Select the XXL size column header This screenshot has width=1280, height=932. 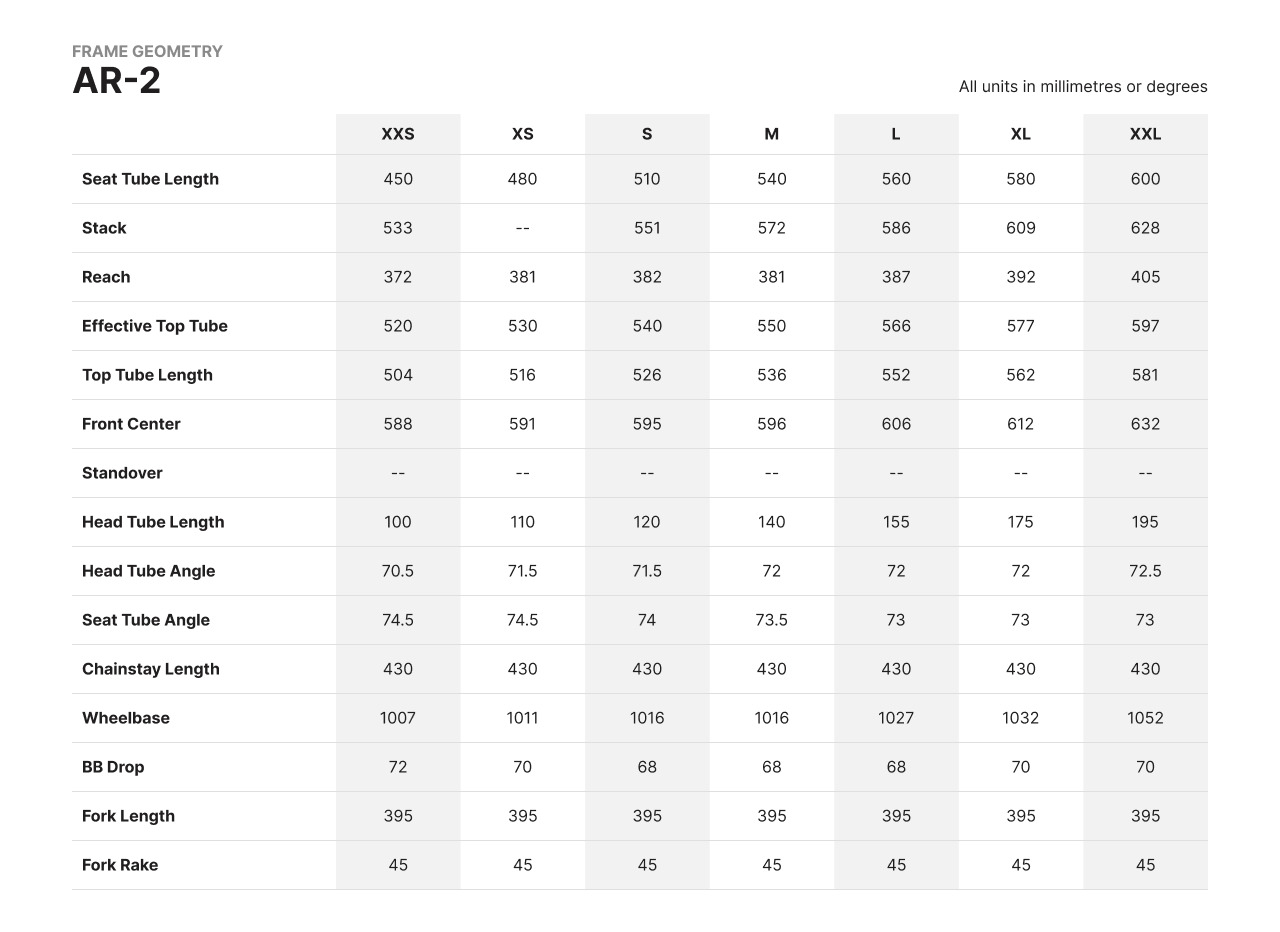tap(1145, 134)
